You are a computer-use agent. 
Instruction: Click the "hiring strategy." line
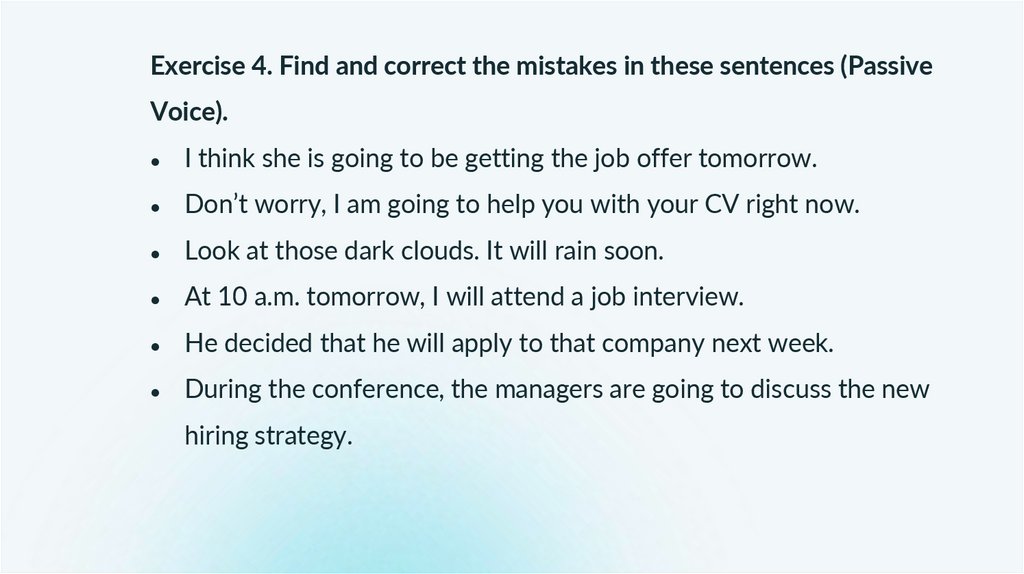pos(268,436)
